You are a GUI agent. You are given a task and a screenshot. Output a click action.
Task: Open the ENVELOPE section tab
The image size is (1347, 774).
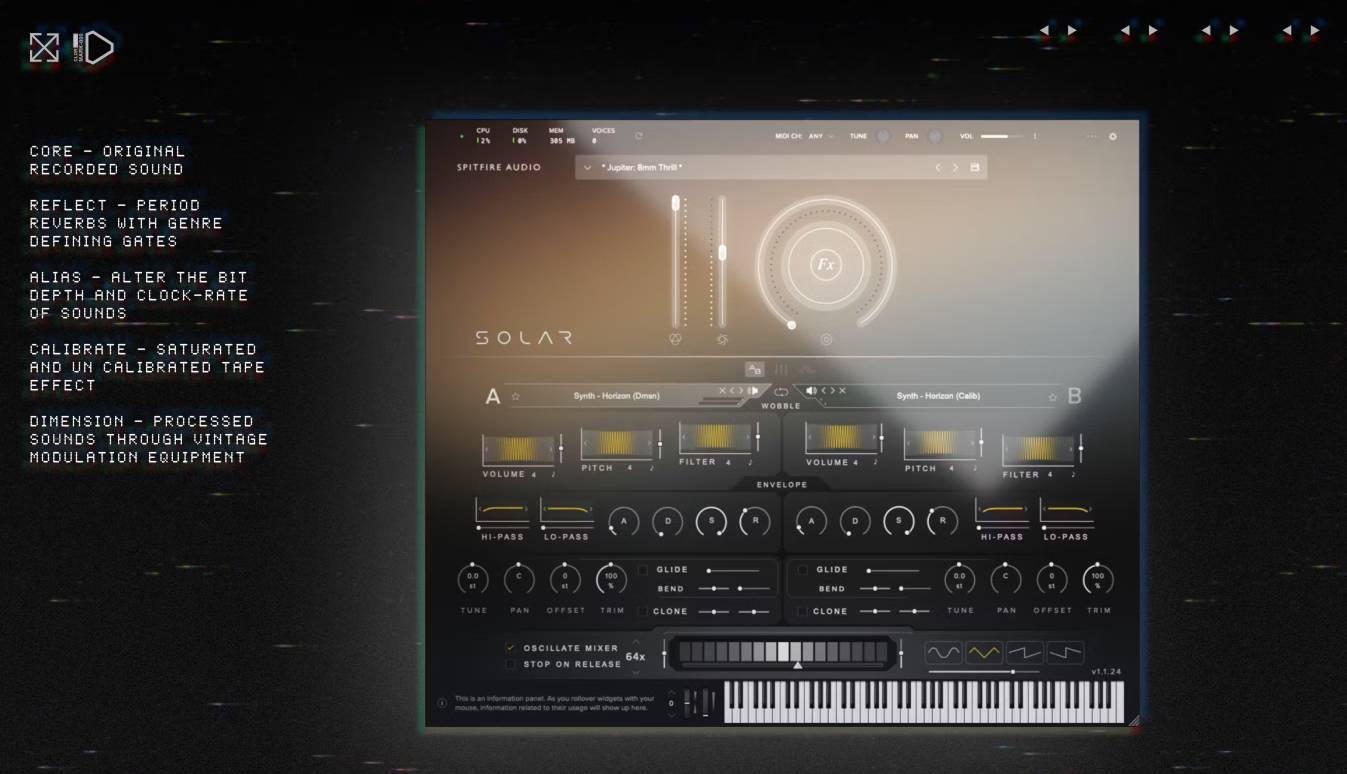[x=782, y=485]
